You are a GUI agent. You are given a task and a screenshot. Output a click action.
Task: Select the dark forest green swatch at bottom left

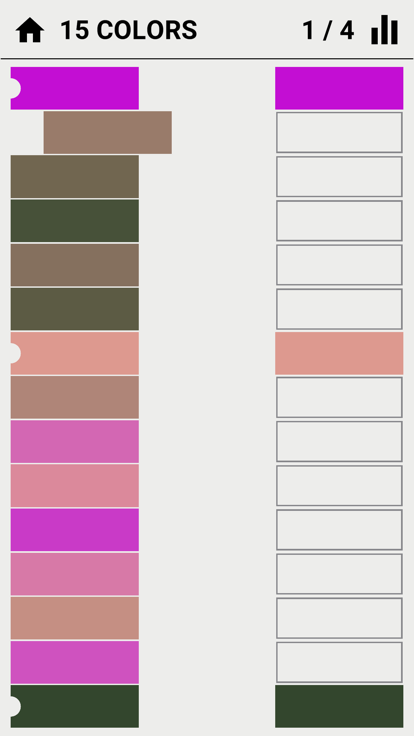pyautogui.click(x=75, y=706)
